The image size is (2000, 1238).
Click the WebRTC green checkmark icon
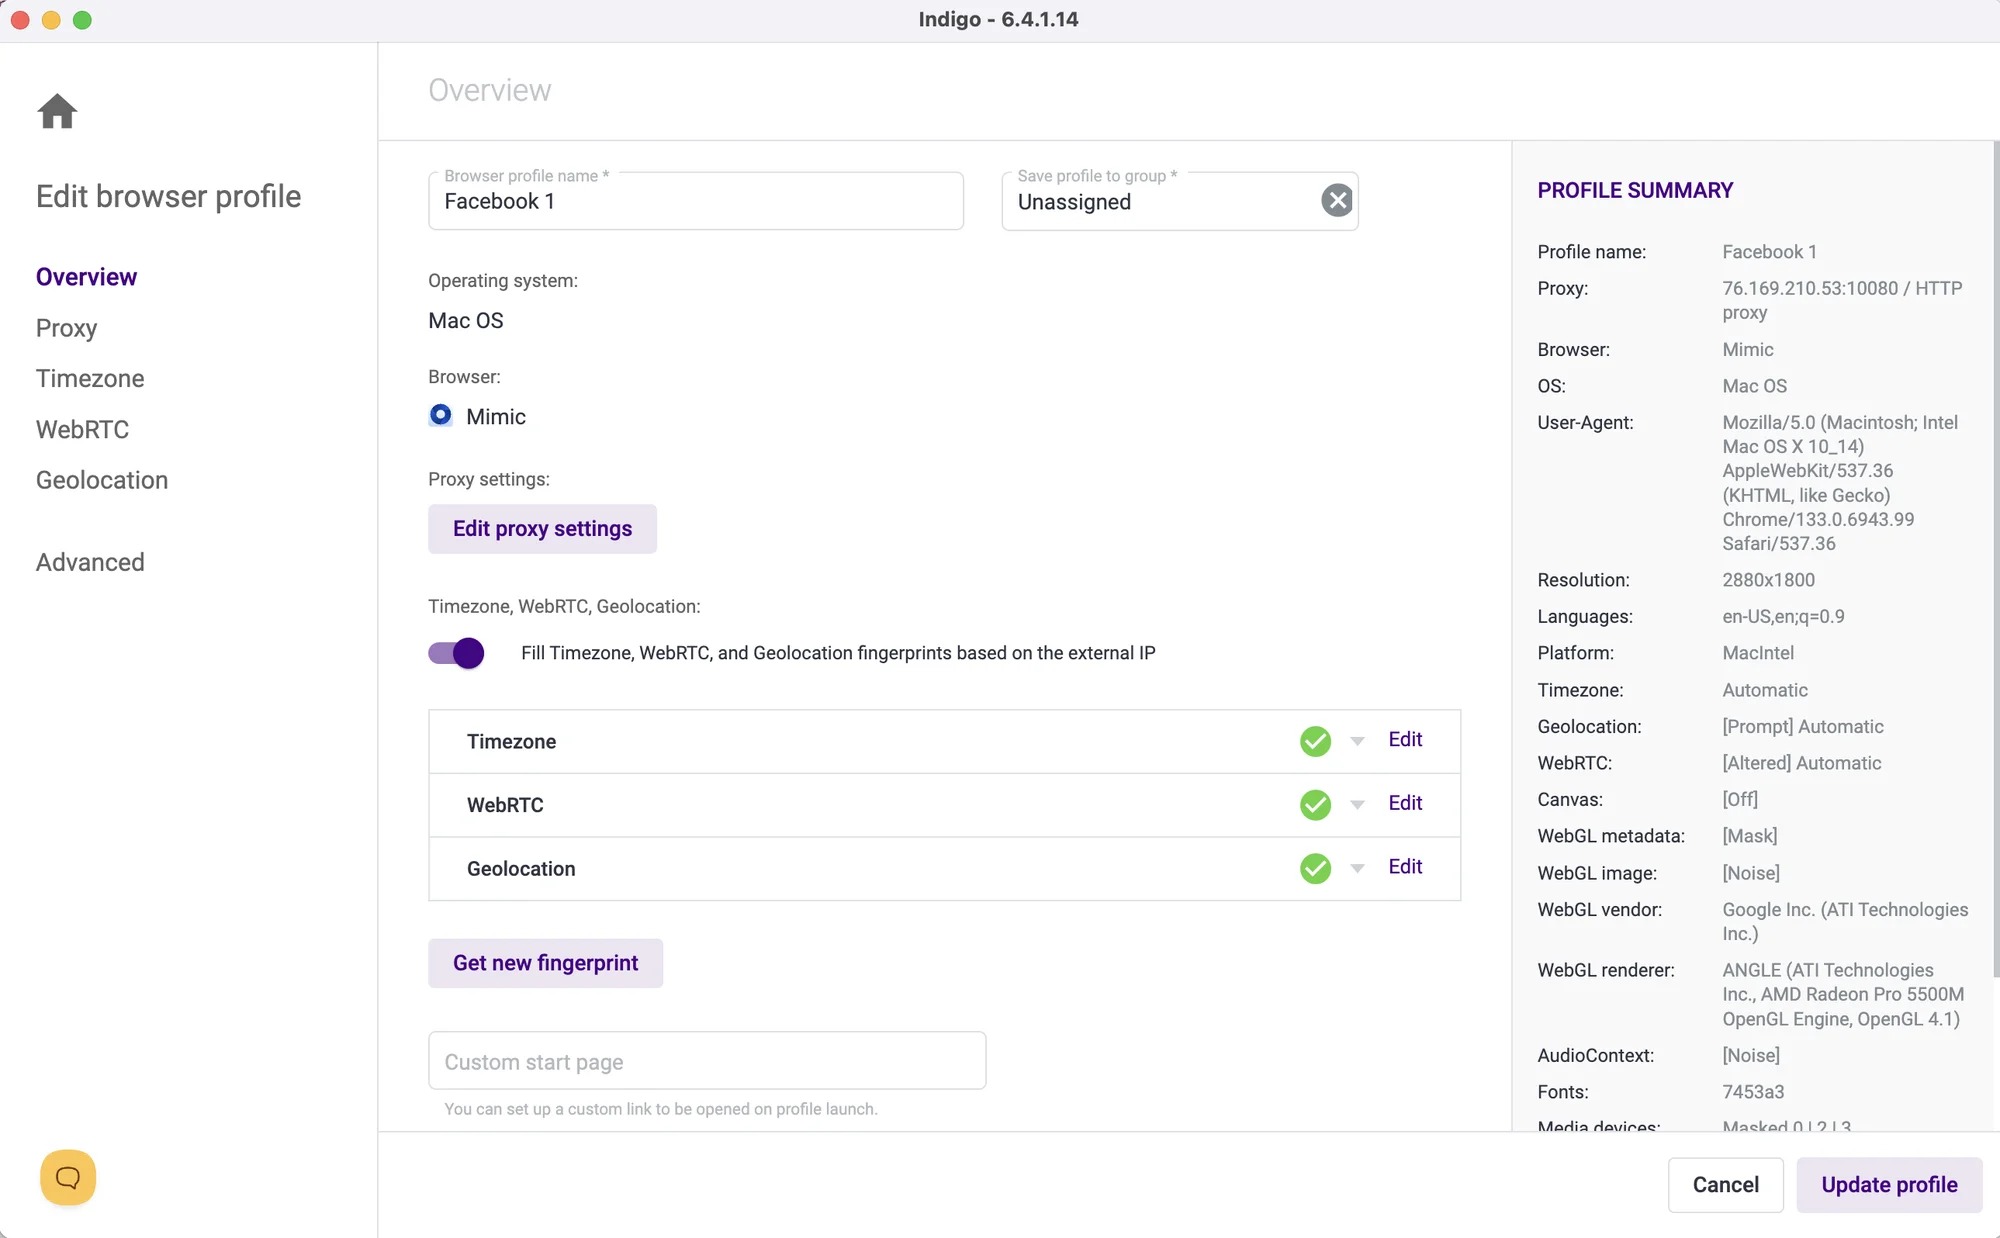pyautogui.click(x=1315, y=804)
